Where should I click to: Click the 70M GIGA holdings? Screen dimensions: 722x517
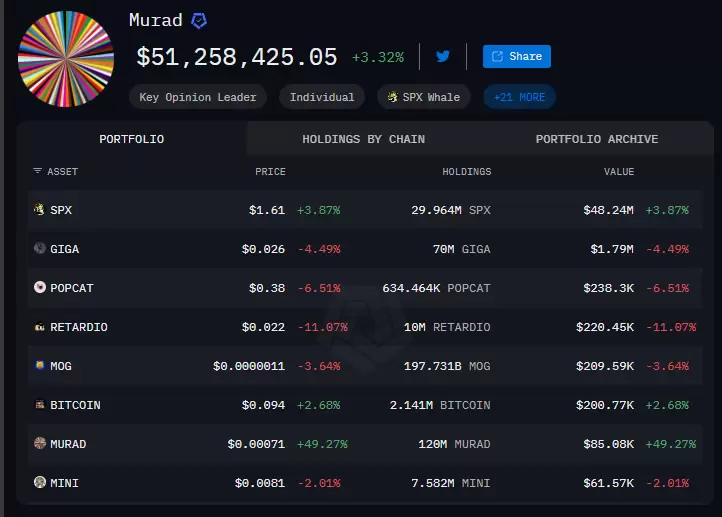coord(462,249)
